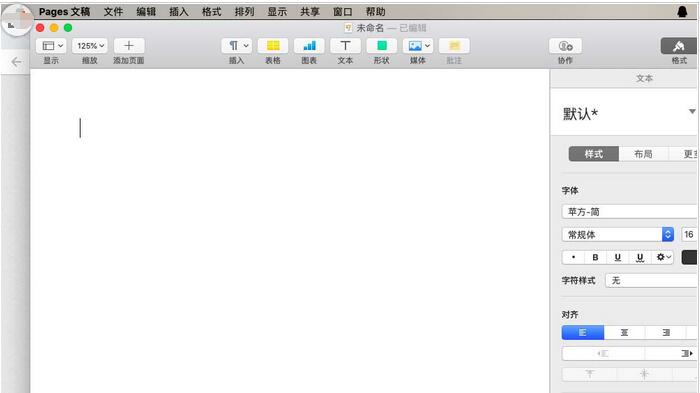This screenshot has height=393, width=700.
Task: Toggle the 格式 format inspector brush icon
Action: [x=679, y=46]
